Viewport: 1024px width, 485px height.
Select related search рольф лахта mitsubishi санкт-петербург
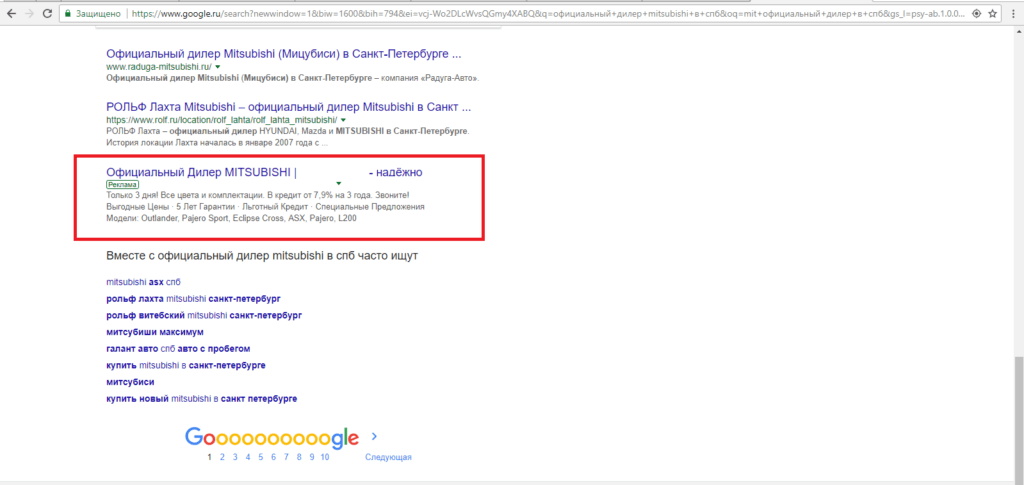tap(193, 299)
